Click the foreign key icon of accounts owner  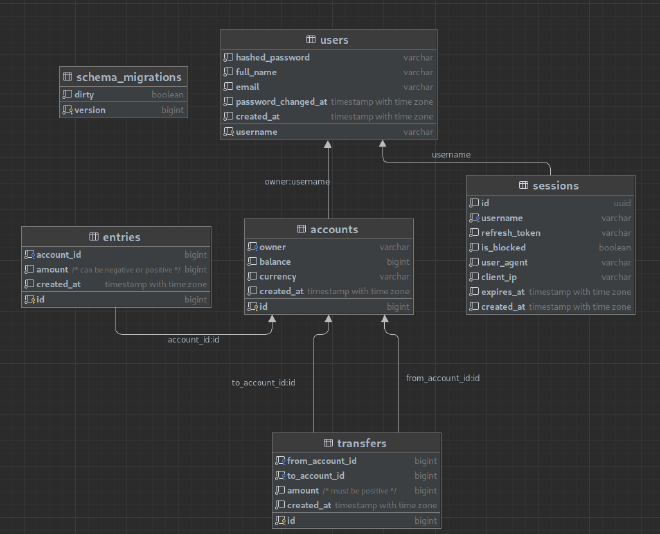tap(253, 247)
